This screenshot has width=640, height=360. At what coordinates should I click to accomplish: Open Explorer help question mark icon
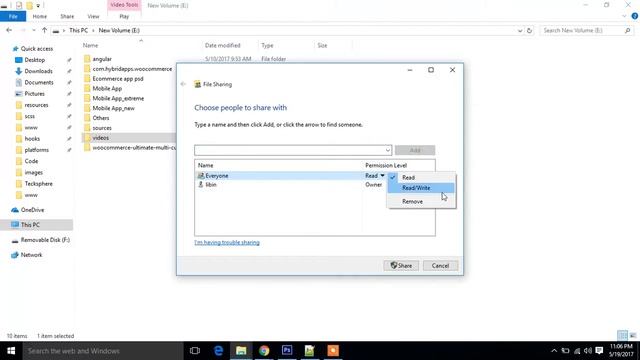click(635, 16)
